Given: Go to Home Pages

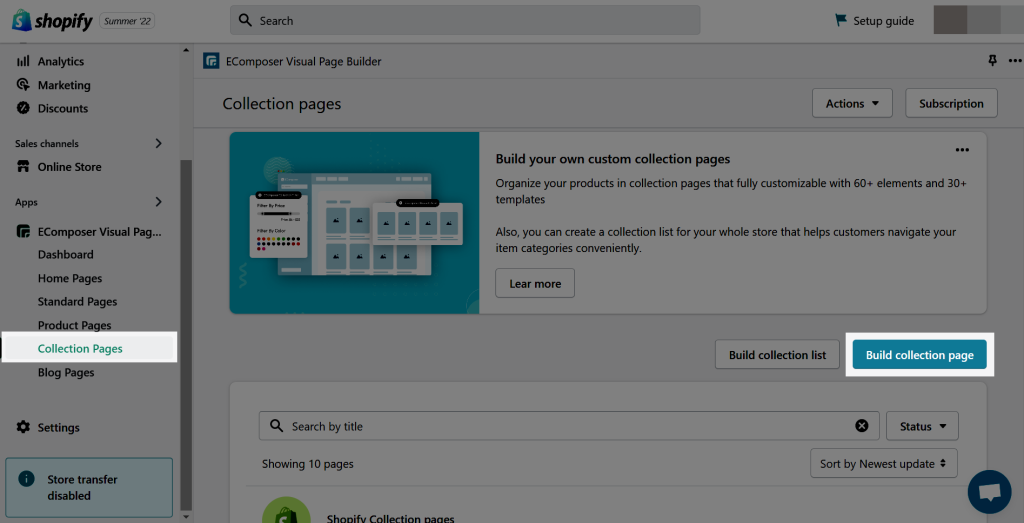Looking at the screenshot, I should [x=70, y=278].
